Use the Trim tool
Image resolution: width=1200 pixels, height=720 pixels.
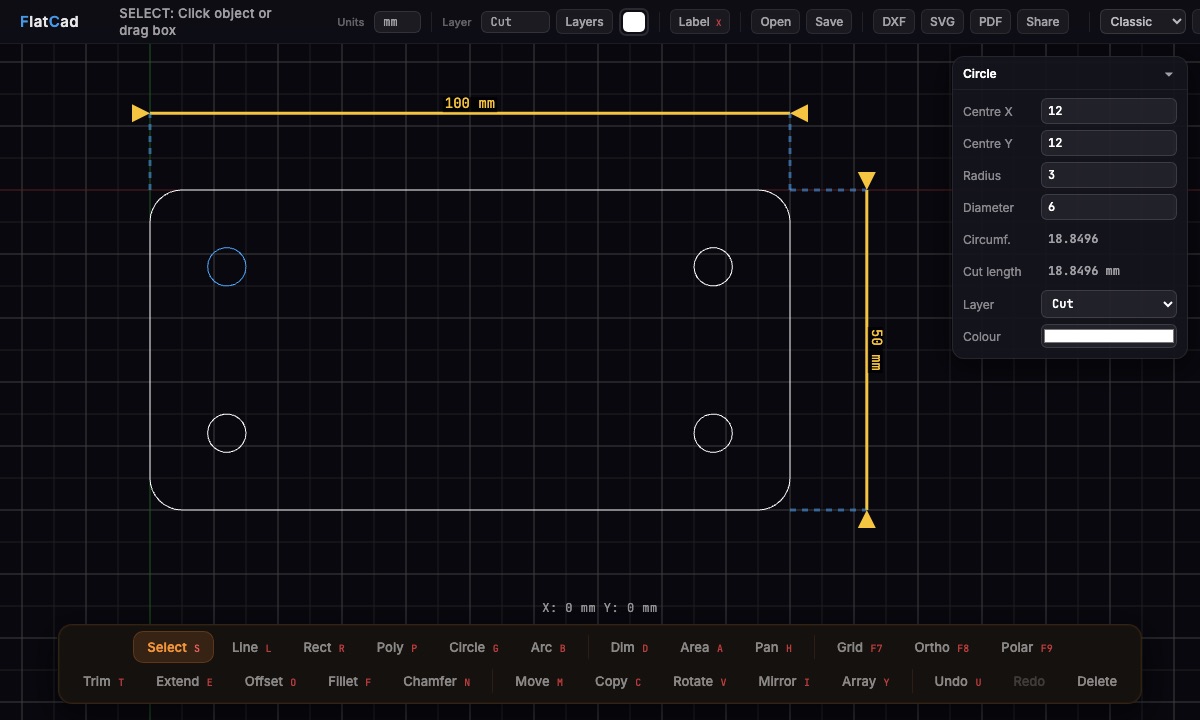tap(103, 681)
